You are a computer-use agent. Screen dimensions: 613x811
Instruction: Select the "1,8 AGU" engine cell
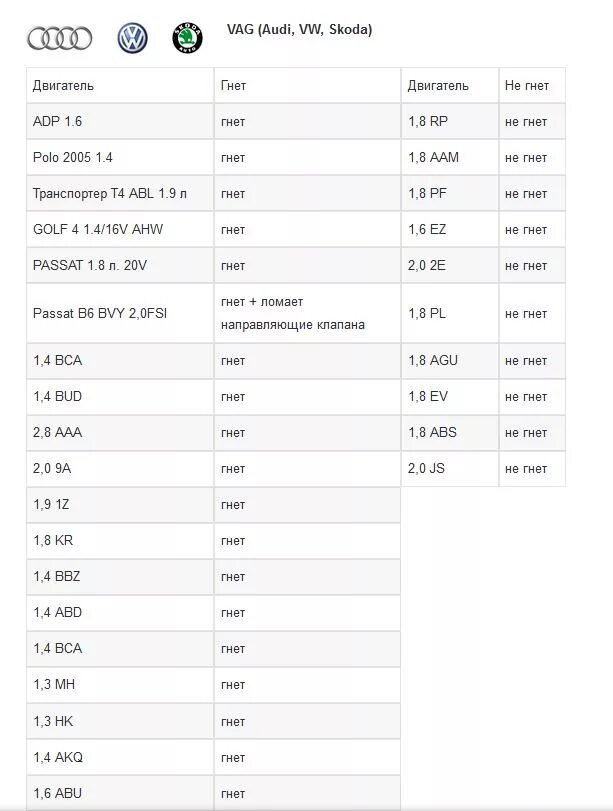433,361
